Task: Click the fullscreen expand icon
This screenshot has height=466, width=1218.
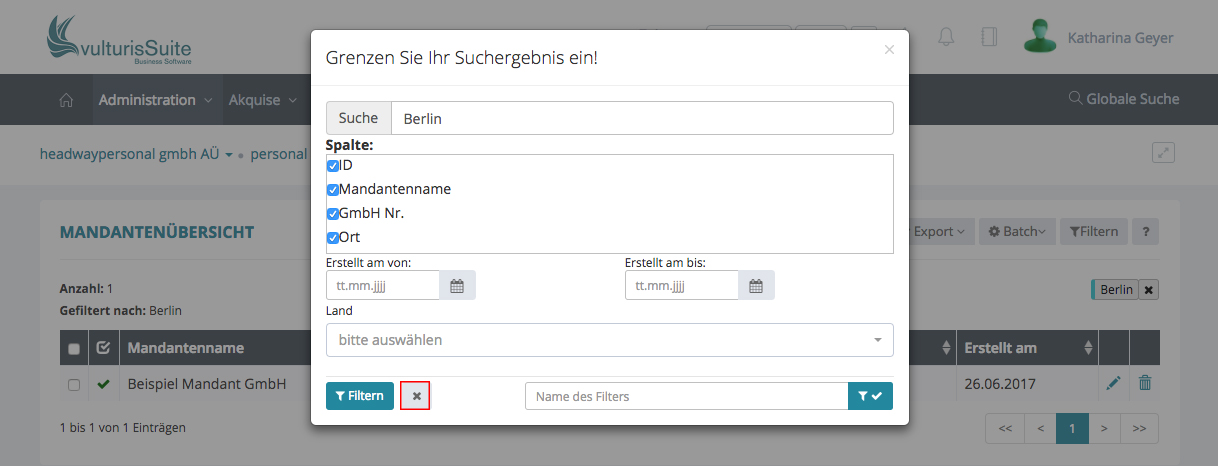Action: (x=1163, y=153)
